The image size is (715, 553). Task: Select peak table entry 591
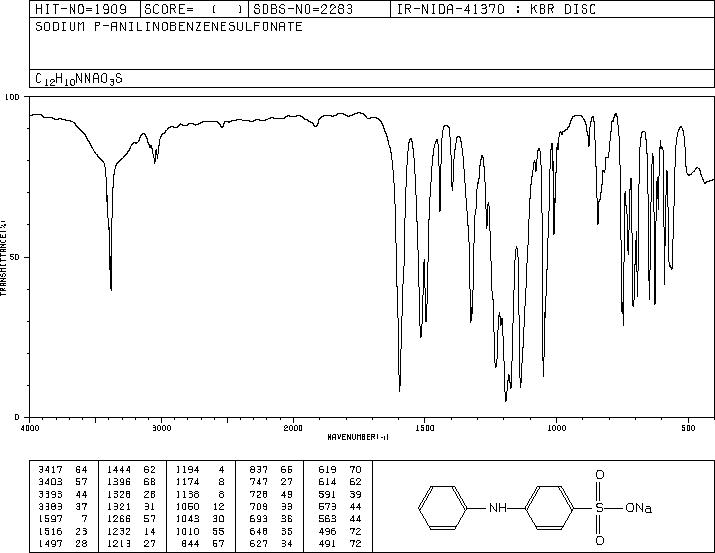tap(327, 494)
